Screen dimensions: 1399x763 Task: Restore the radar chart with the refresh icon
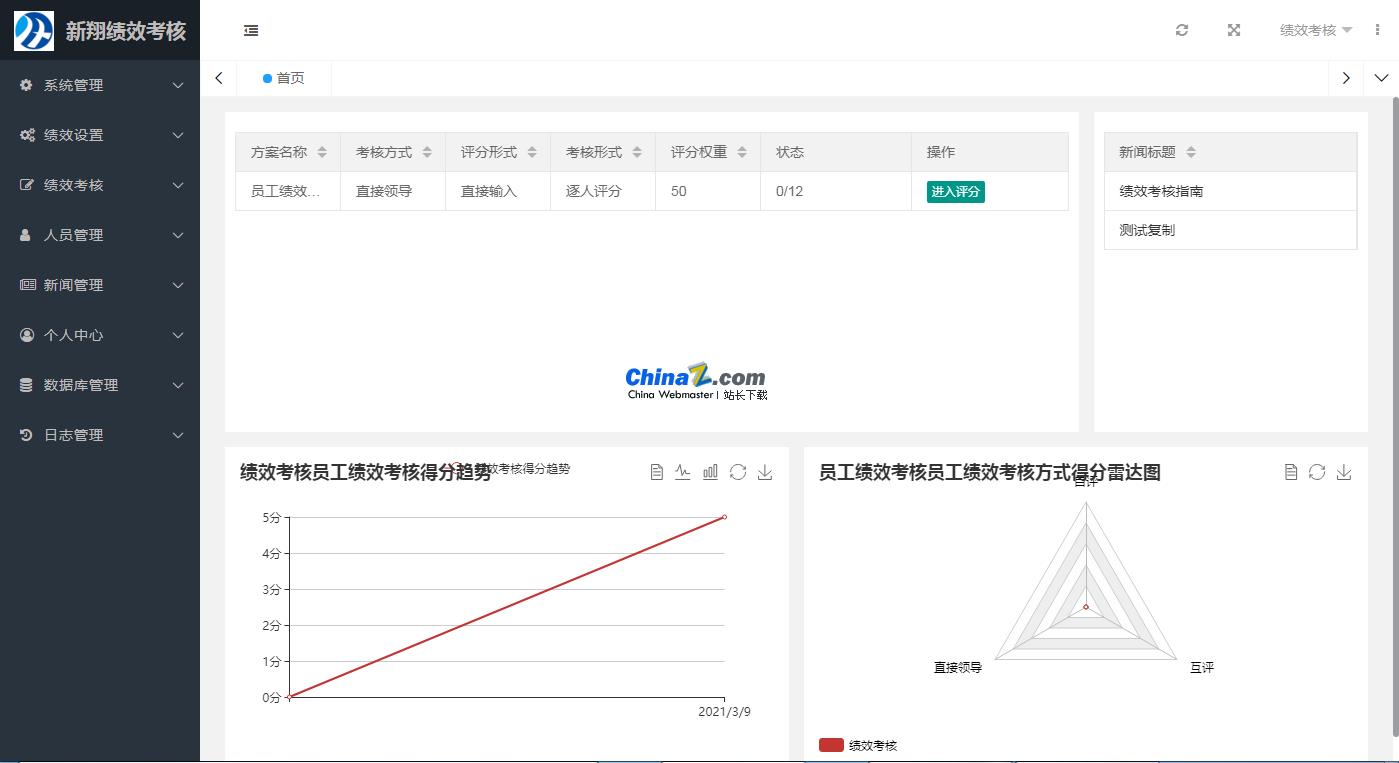(1317, 472)
